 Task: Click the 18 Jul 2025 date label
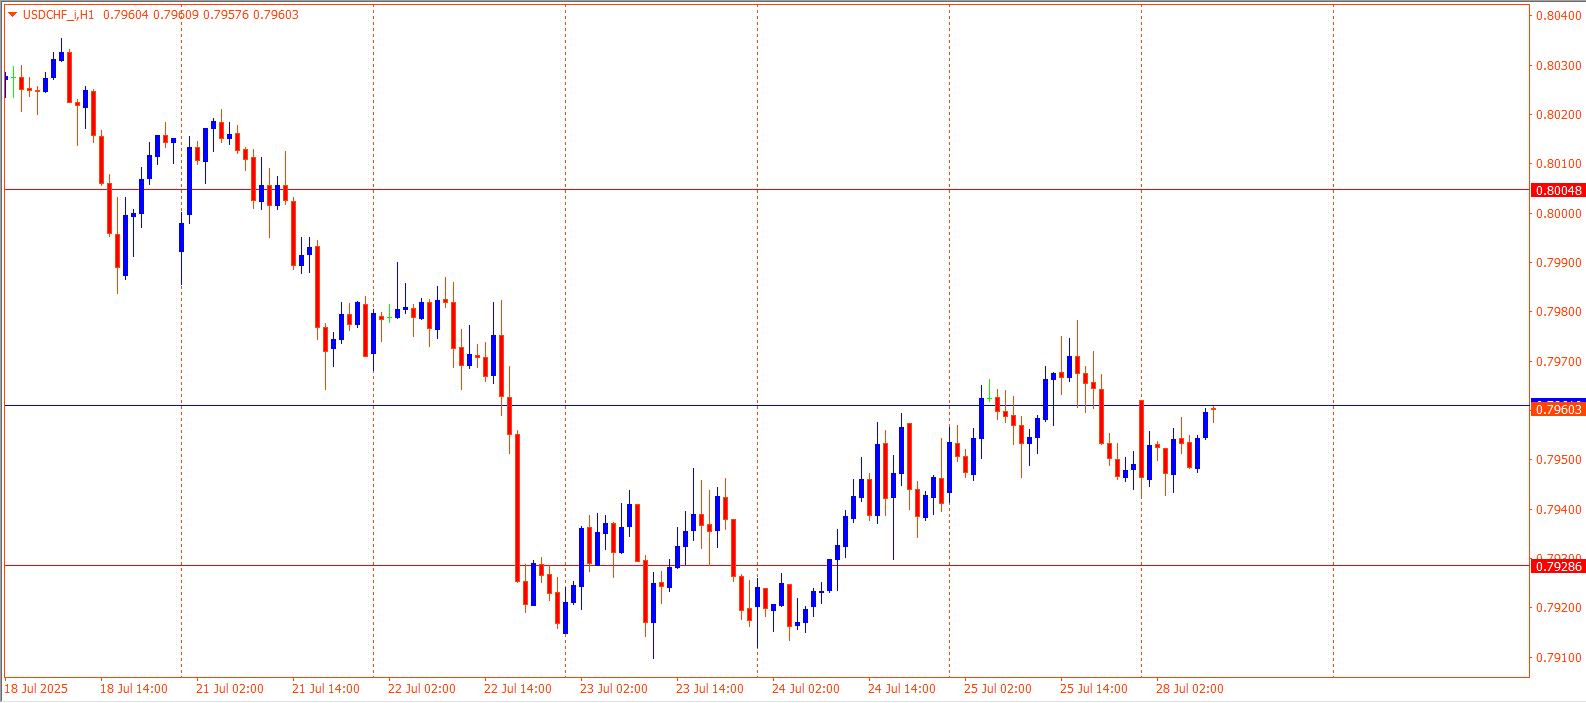[37, 689]
